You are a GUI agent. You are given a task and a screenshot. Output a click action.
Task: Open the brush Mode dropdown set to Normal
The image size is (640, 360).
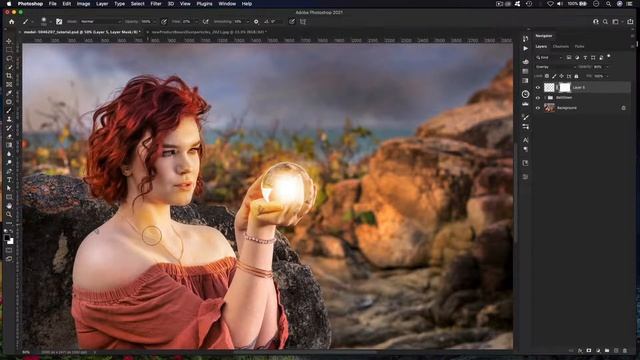[x=100, y=22]
